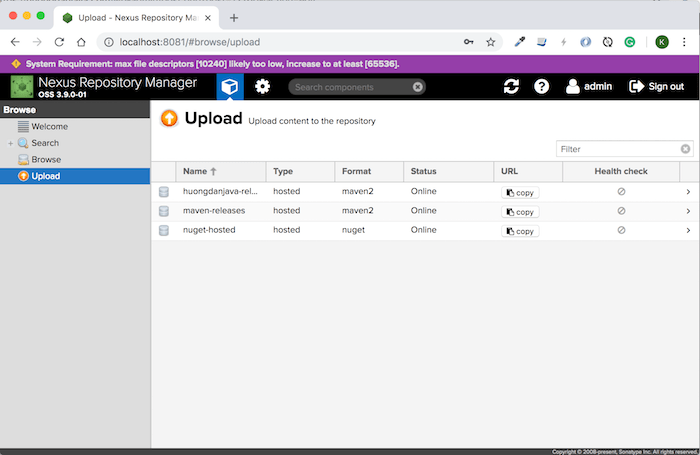700x455 pixels.
Task: Sort by the Name column header
Action: [221, 171]
